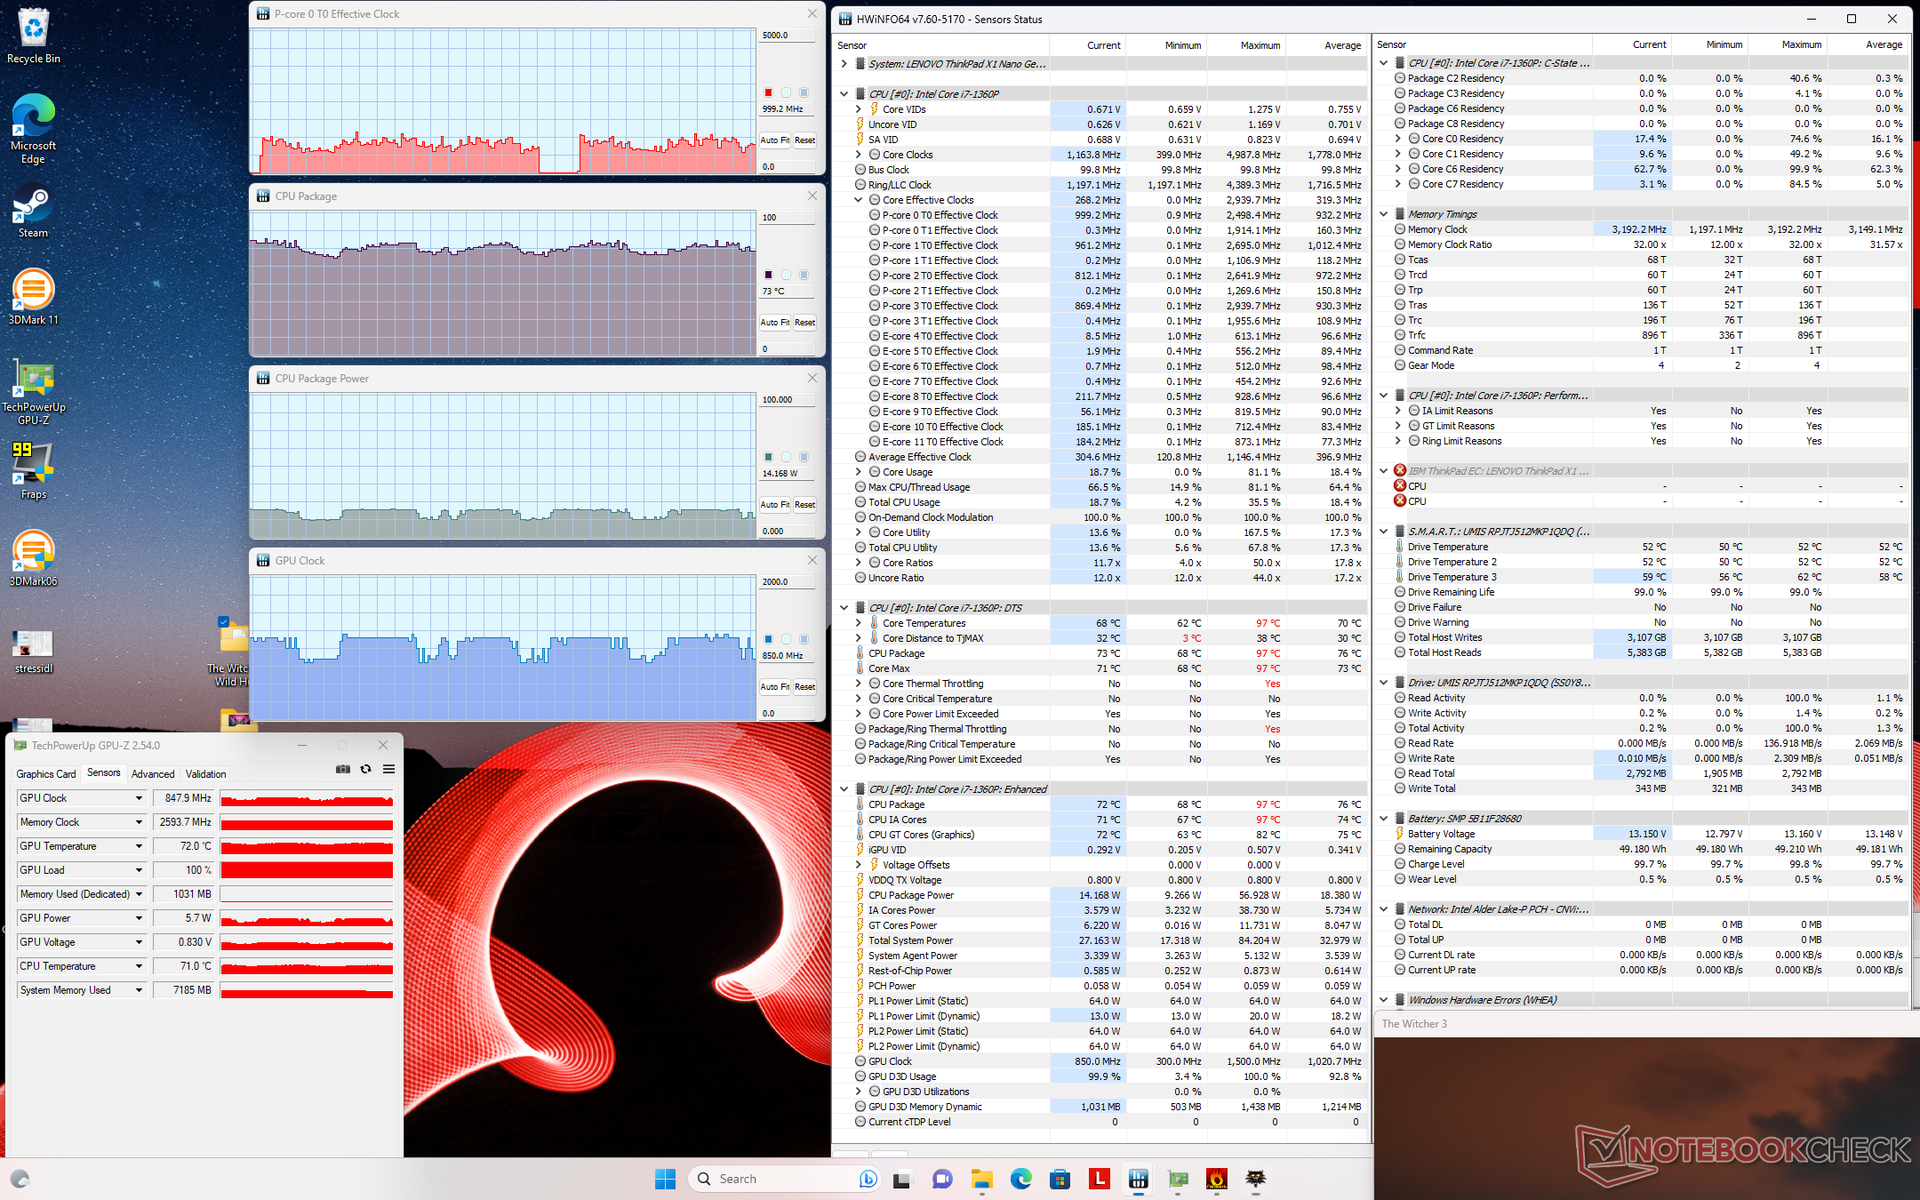Screen dimensions: 1920x1200
Task: Open the GPU Temperature sensor dropdown
Action: click(139, 846)
